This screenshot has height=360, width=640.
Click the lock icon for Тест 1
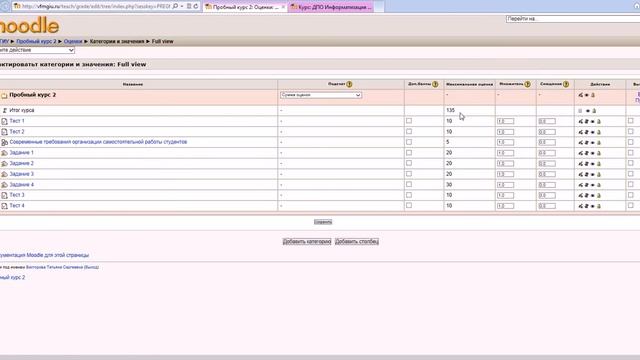point(599,121)
